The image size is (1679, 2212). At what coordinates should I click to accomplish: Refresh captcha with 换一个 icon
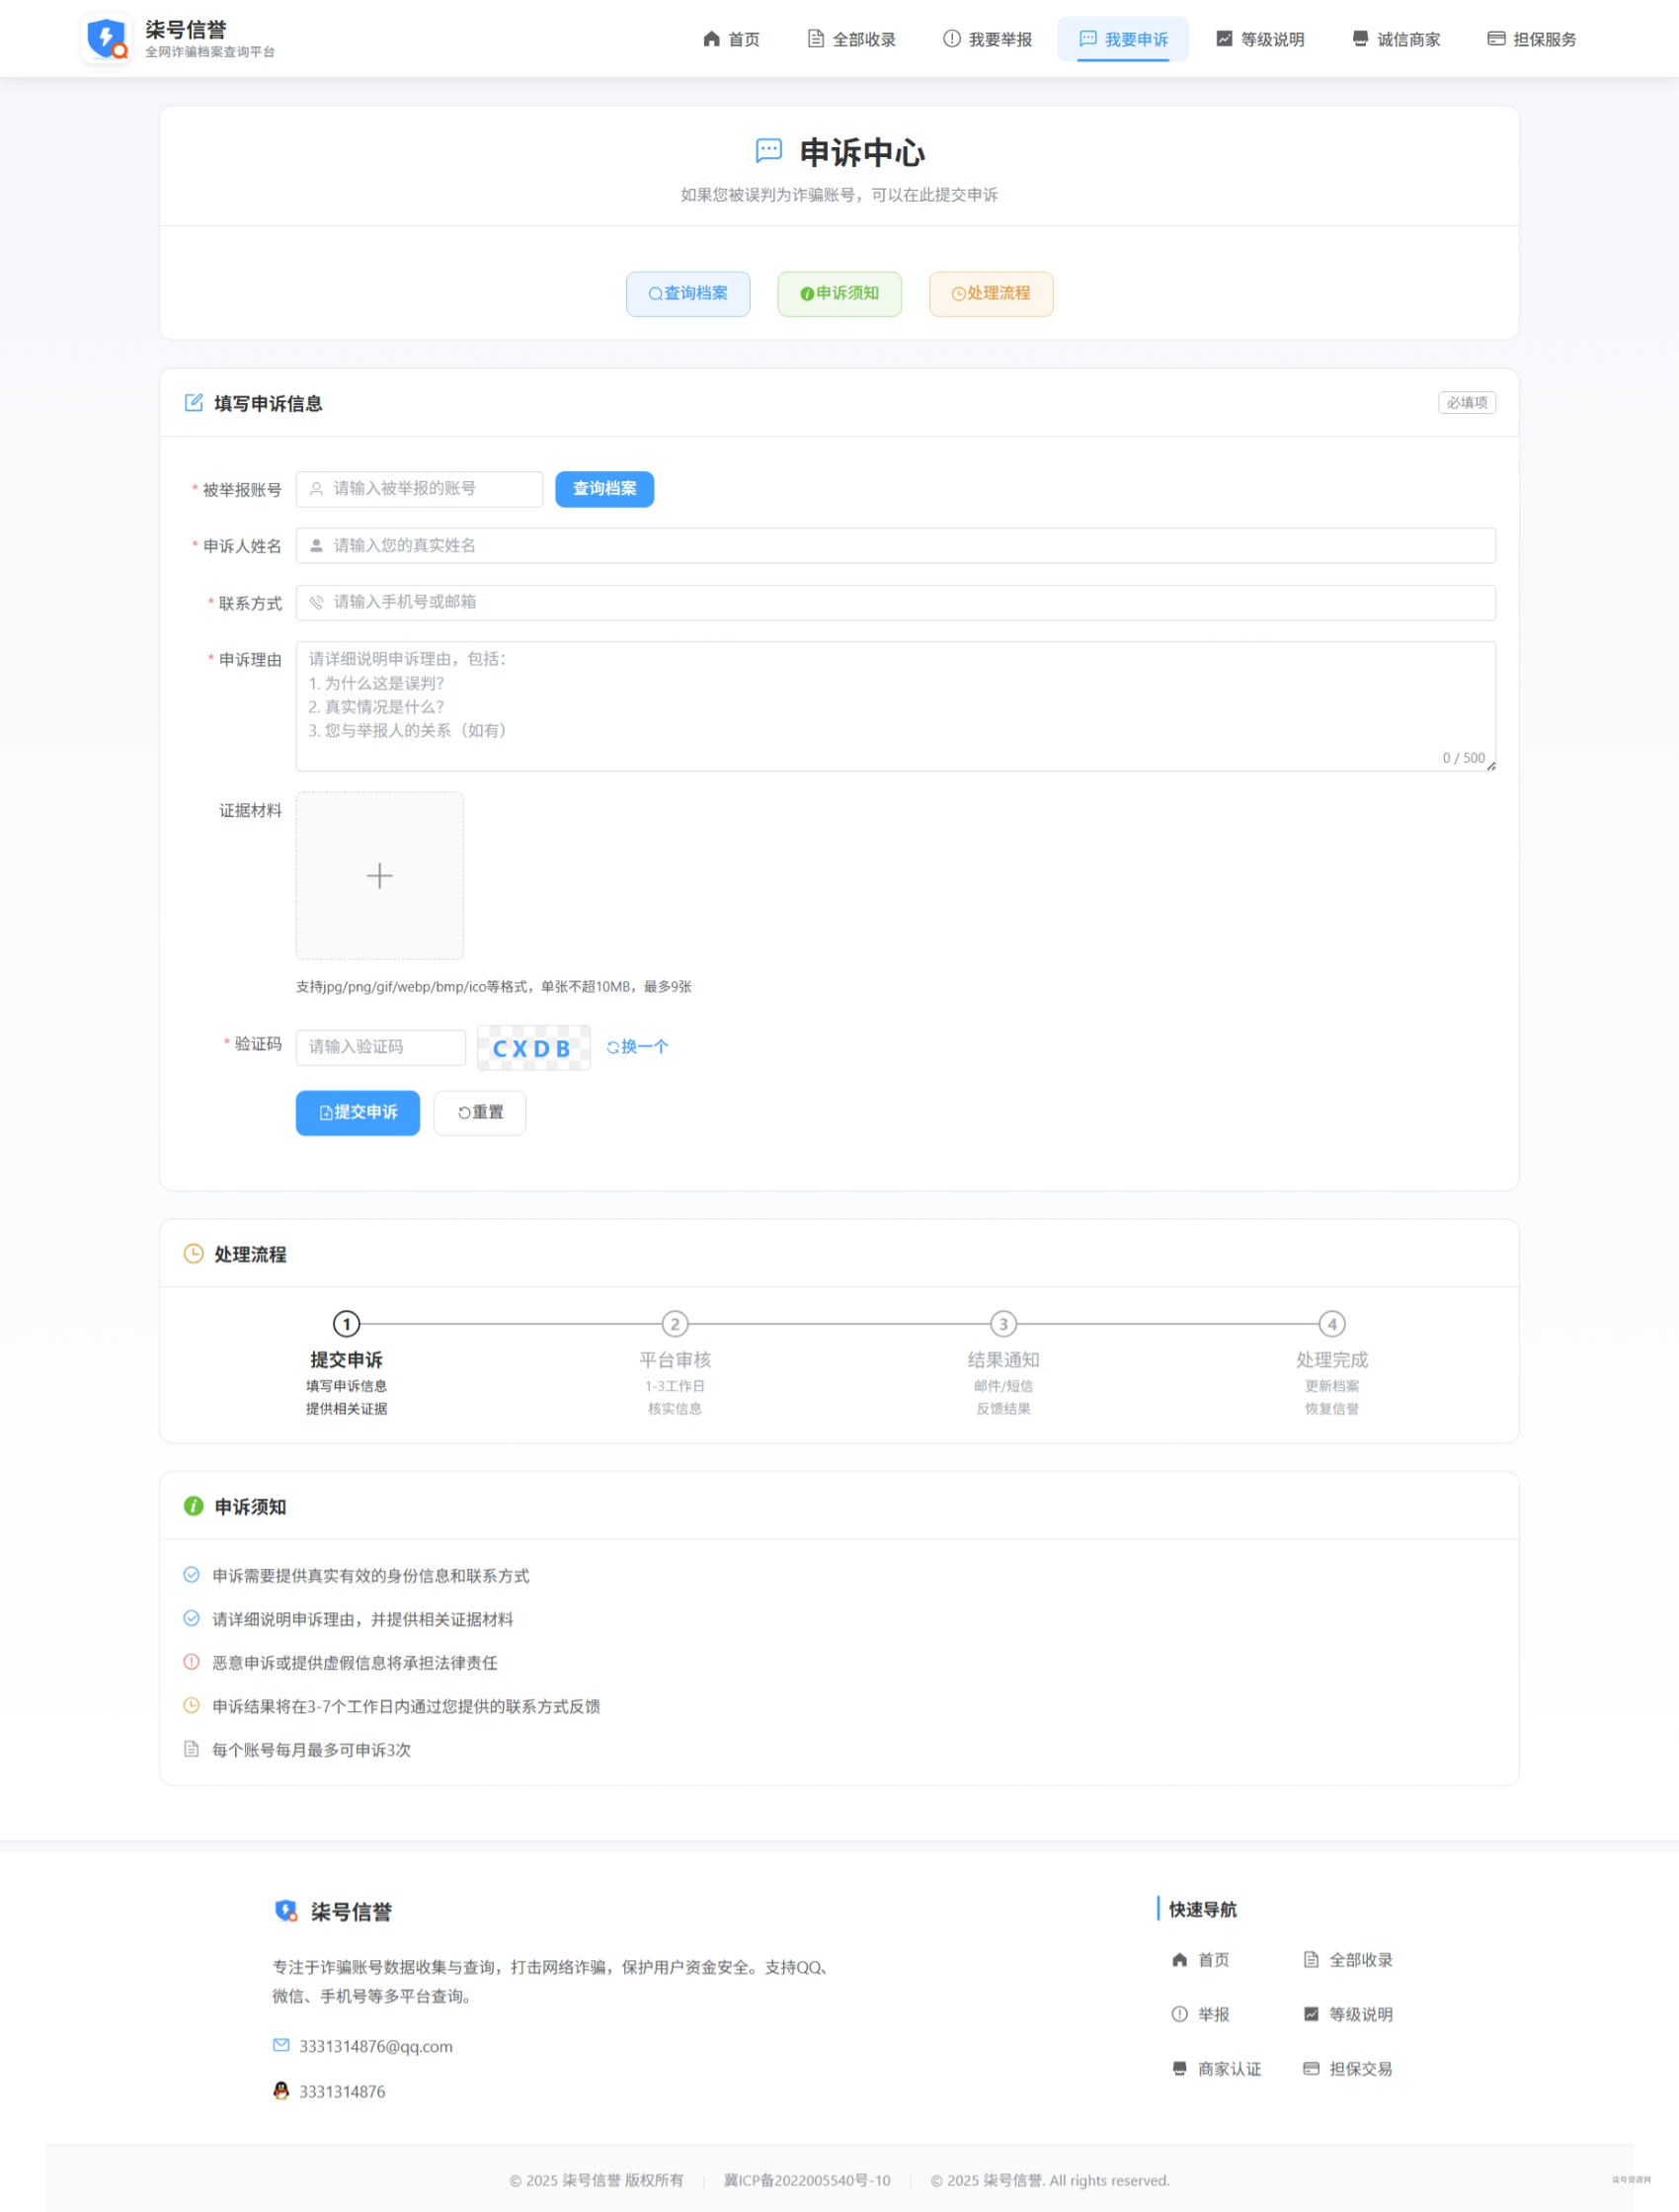(613, 1047)
